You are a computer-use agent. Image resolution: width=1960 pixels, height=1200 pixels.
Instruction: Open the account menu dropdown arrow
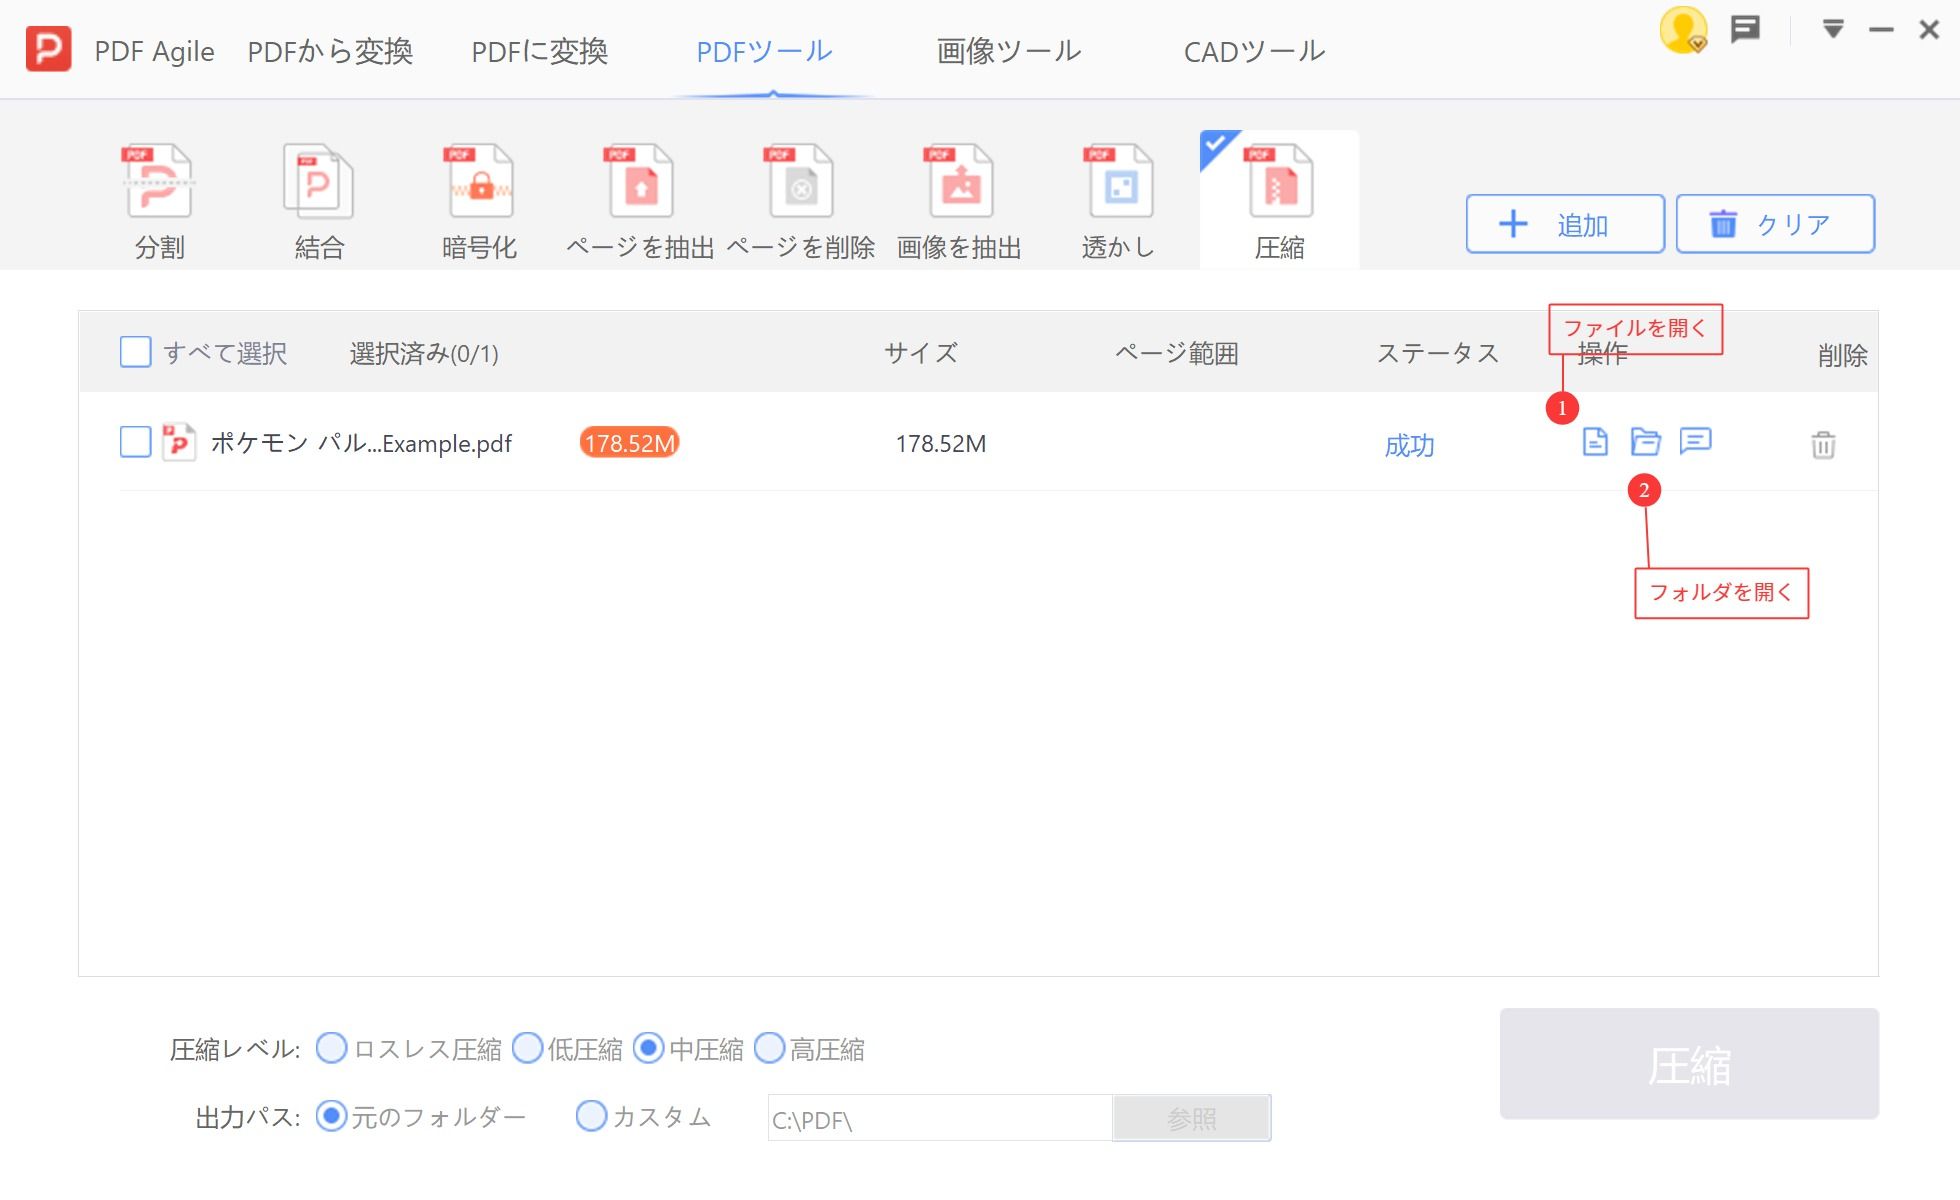point(1833,29)
